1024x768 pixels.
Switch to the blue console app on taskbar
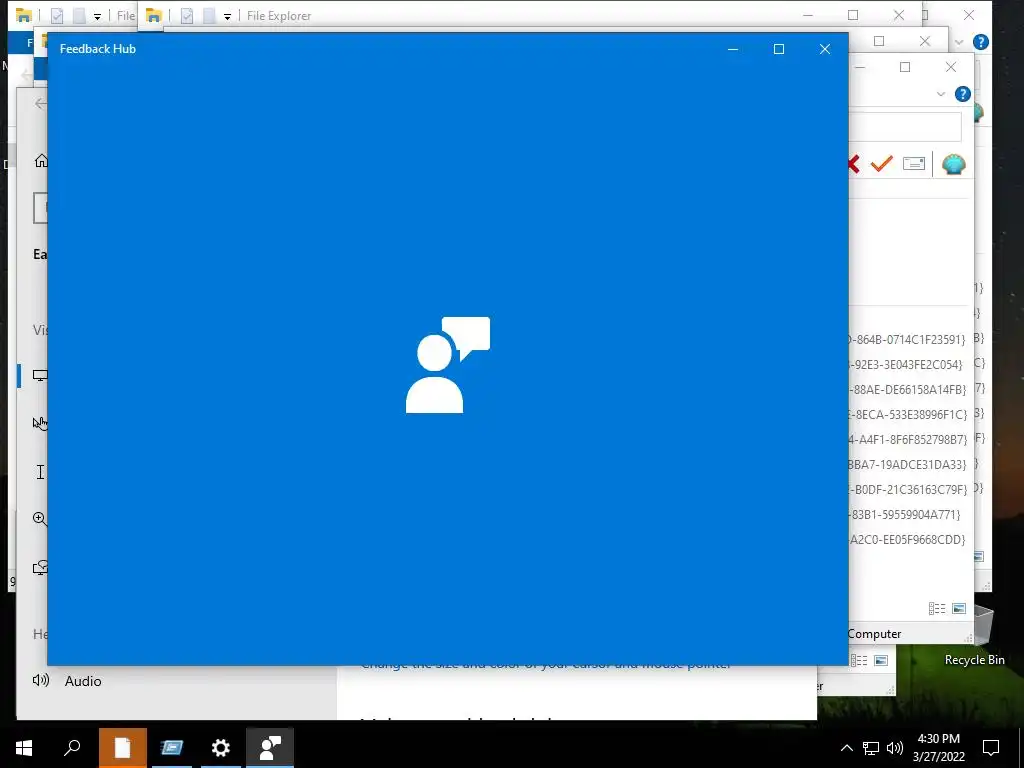point(172,748)
